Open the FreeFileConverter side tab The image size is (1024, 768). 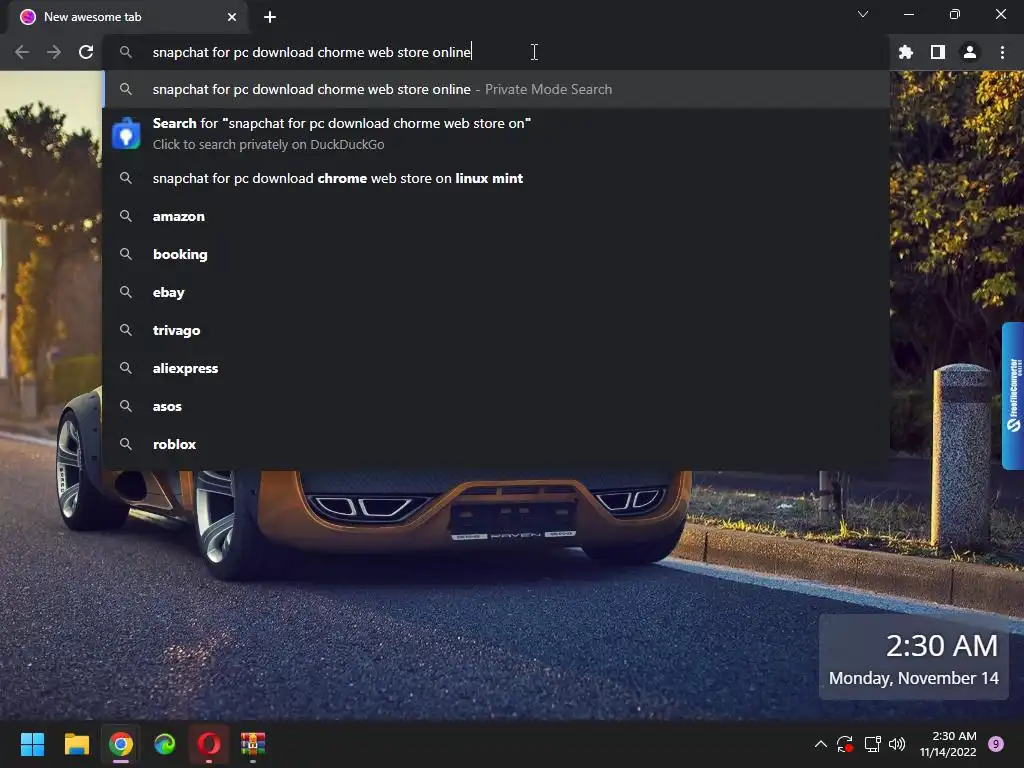pyautogui.click(x=1013, y=396)
